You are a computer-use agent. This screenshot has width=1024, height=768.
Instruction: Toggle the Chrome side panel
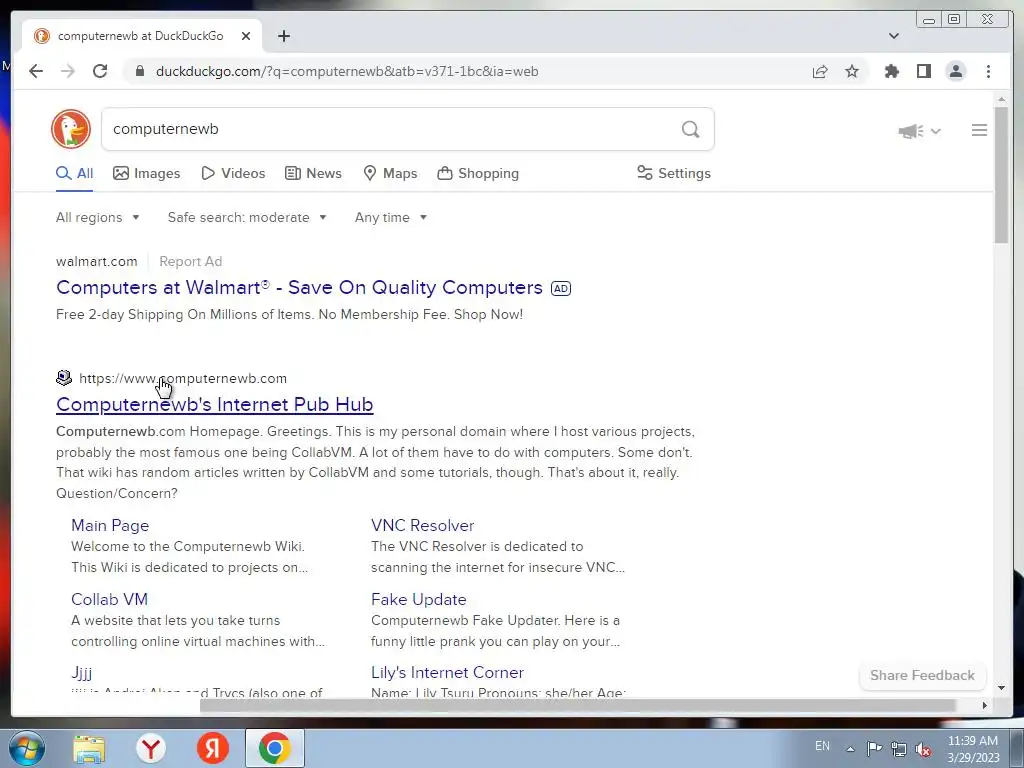coord(923,71)
